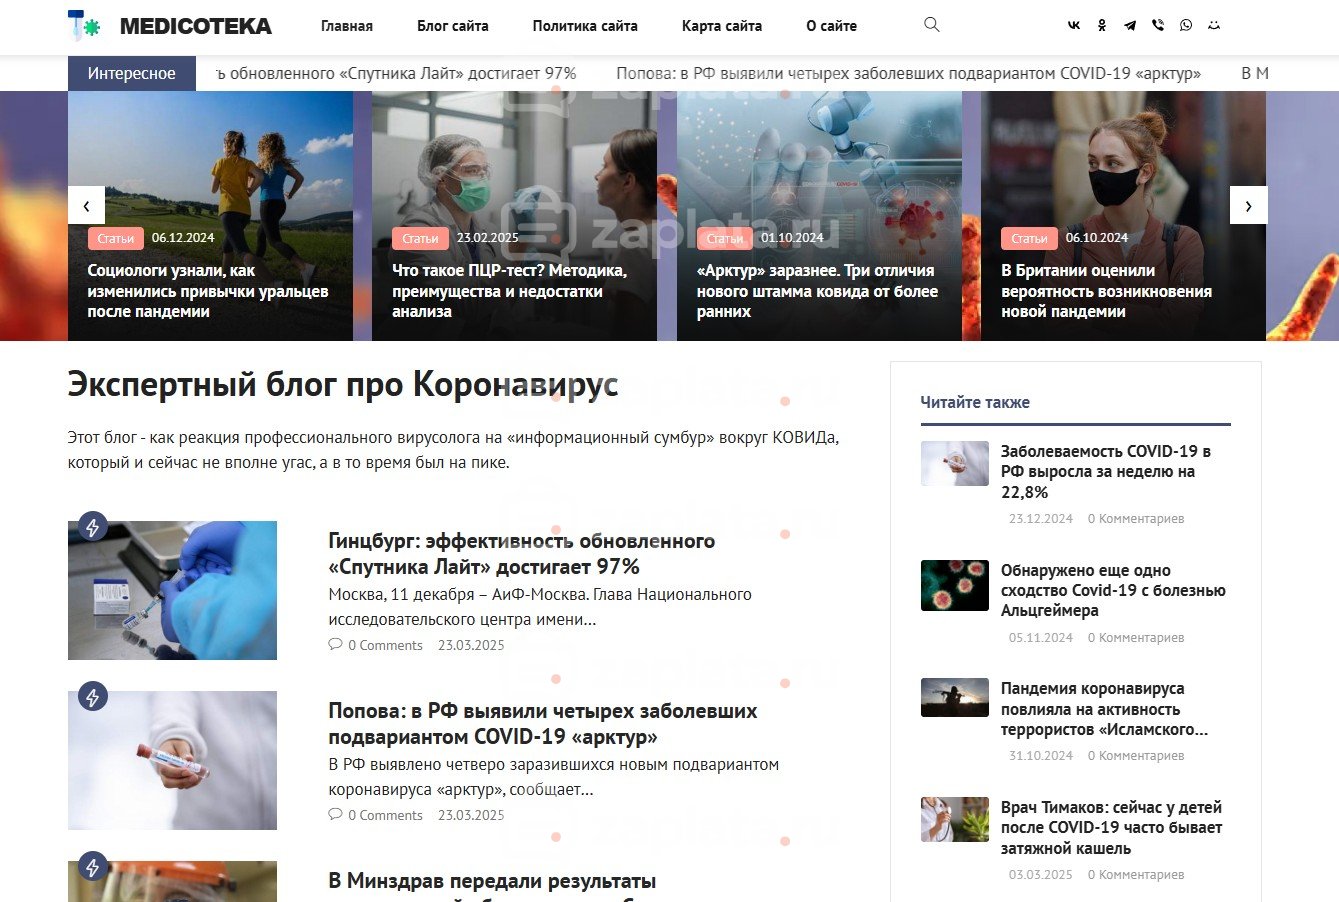Screen dimensions: 1339x902
Task: Open the ПЦР-тест carousel card
Action: [514, 216]
